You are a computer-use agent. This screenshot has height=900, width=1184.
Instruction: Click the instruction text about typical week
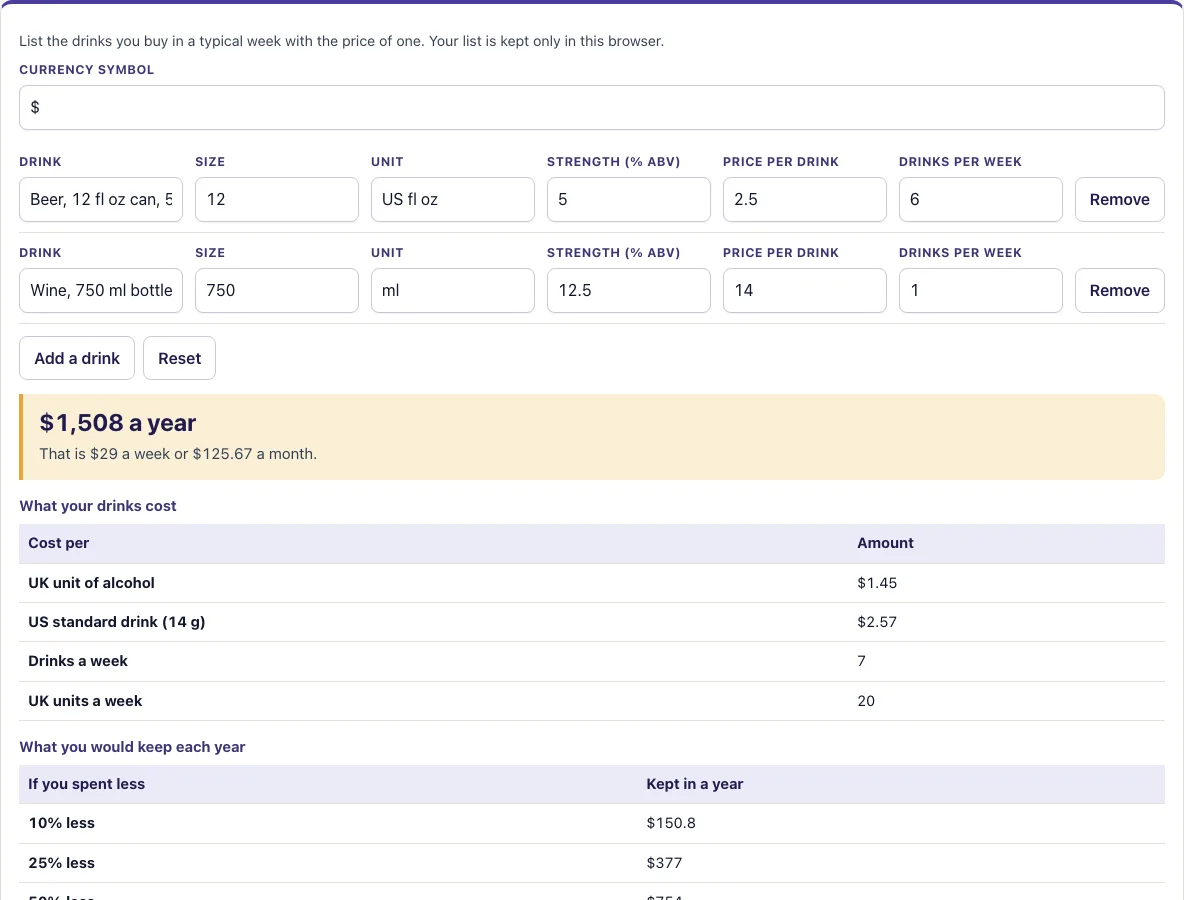pyautogui.click(x=341, y=41)
